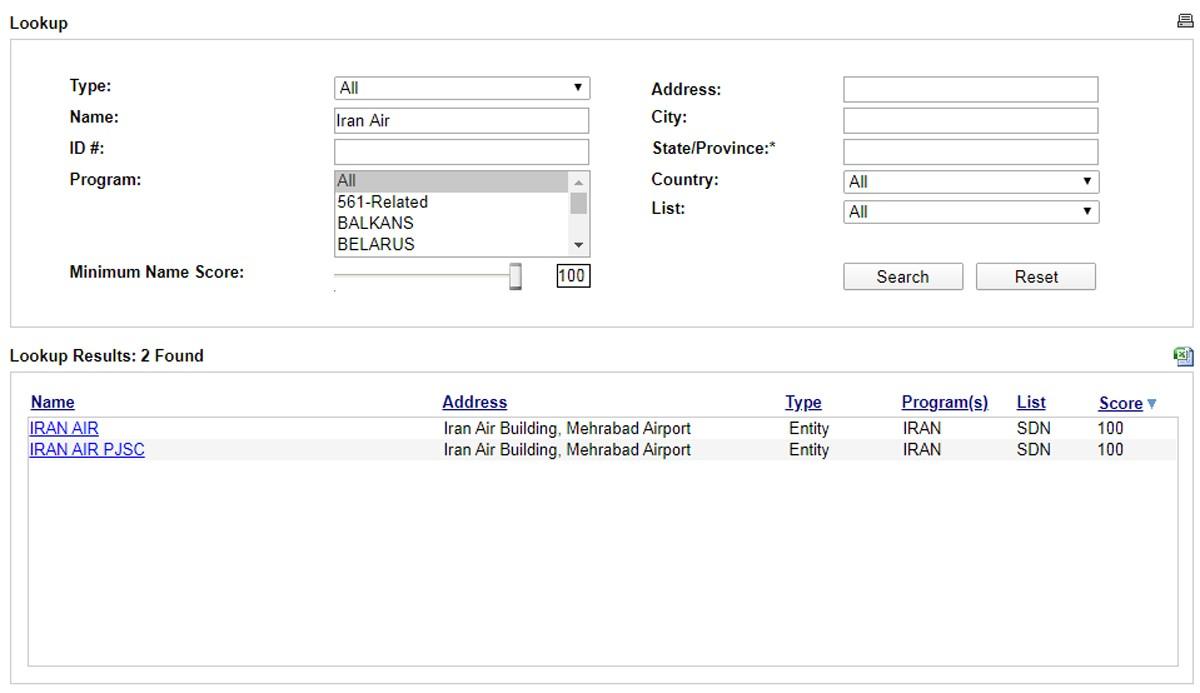Sort results by the Program(s) column header
Image resolution: width=1200 pixels, height=693 pixels.
[945, 402]
